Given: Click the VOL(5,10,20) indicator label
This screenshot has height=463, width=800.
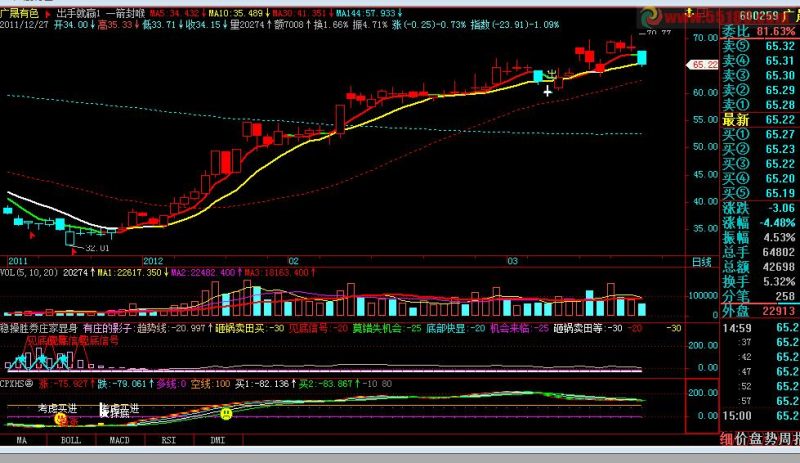Looking at the screenshot, I should [29, 273].
